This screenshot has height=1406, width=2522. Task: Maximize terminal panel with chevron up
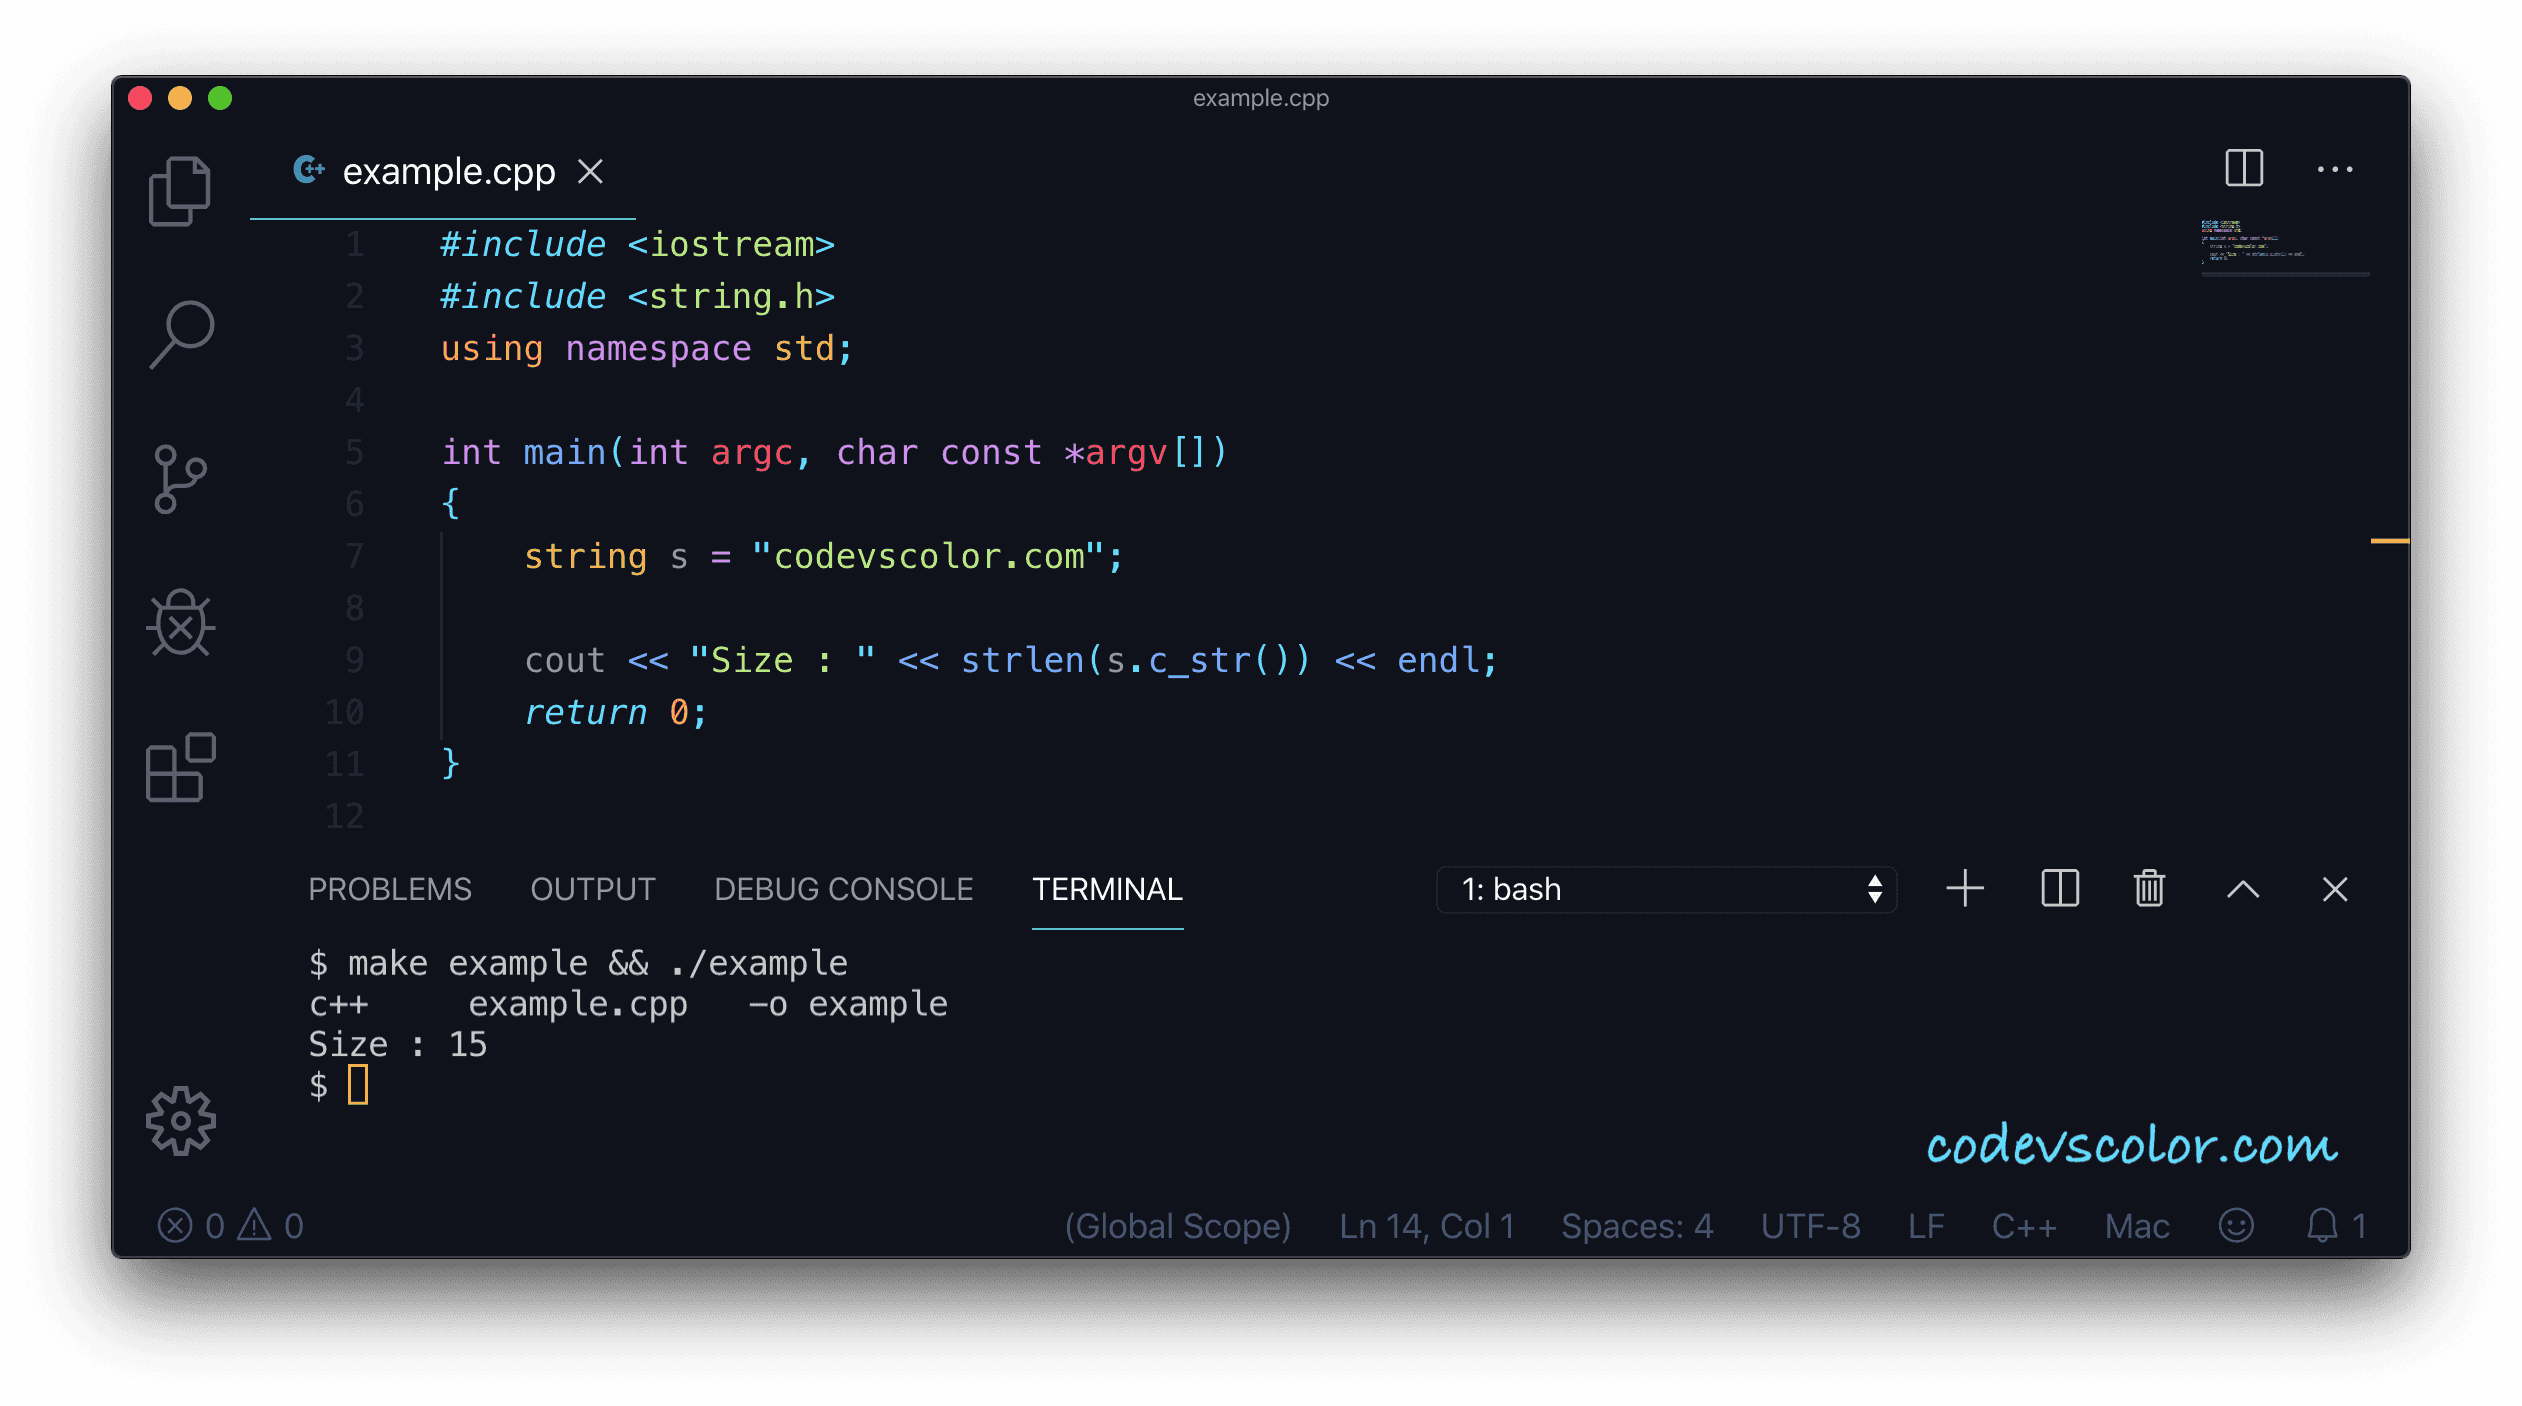[x=2243, y=888]
